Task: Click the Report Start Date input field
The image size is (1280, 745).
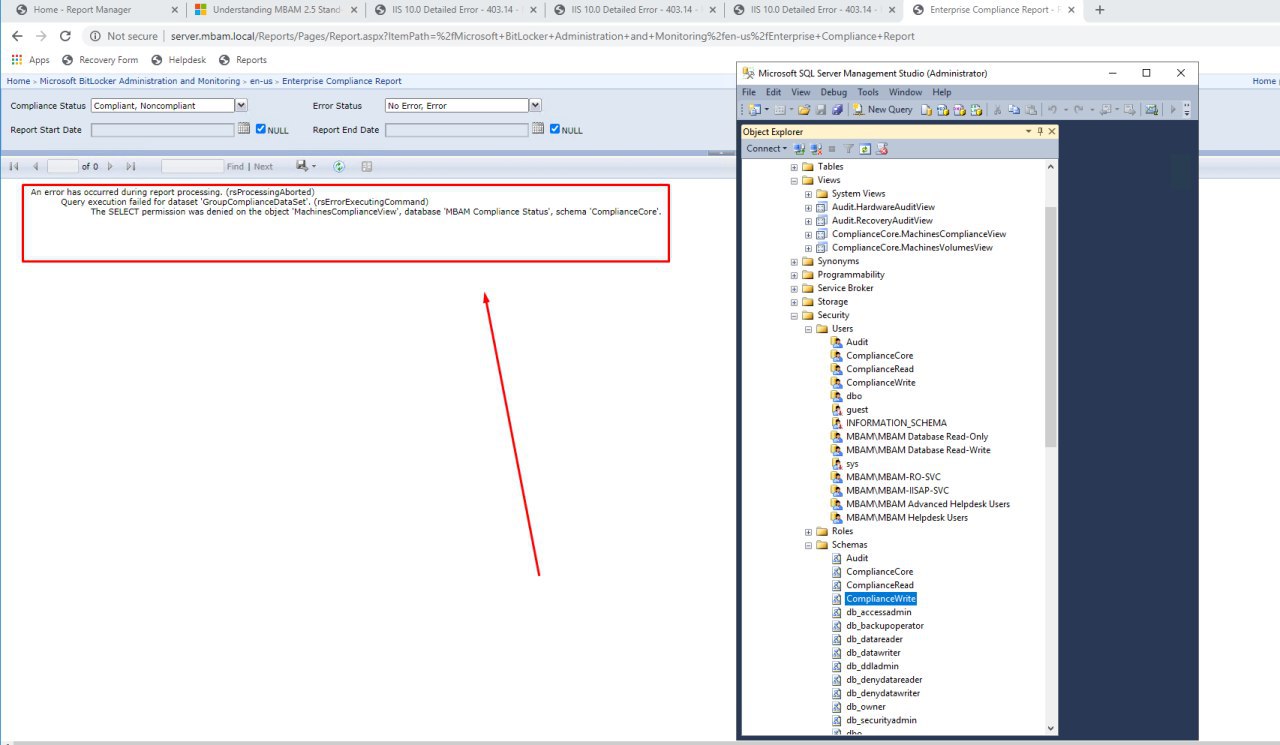Action: coord(162,129)
